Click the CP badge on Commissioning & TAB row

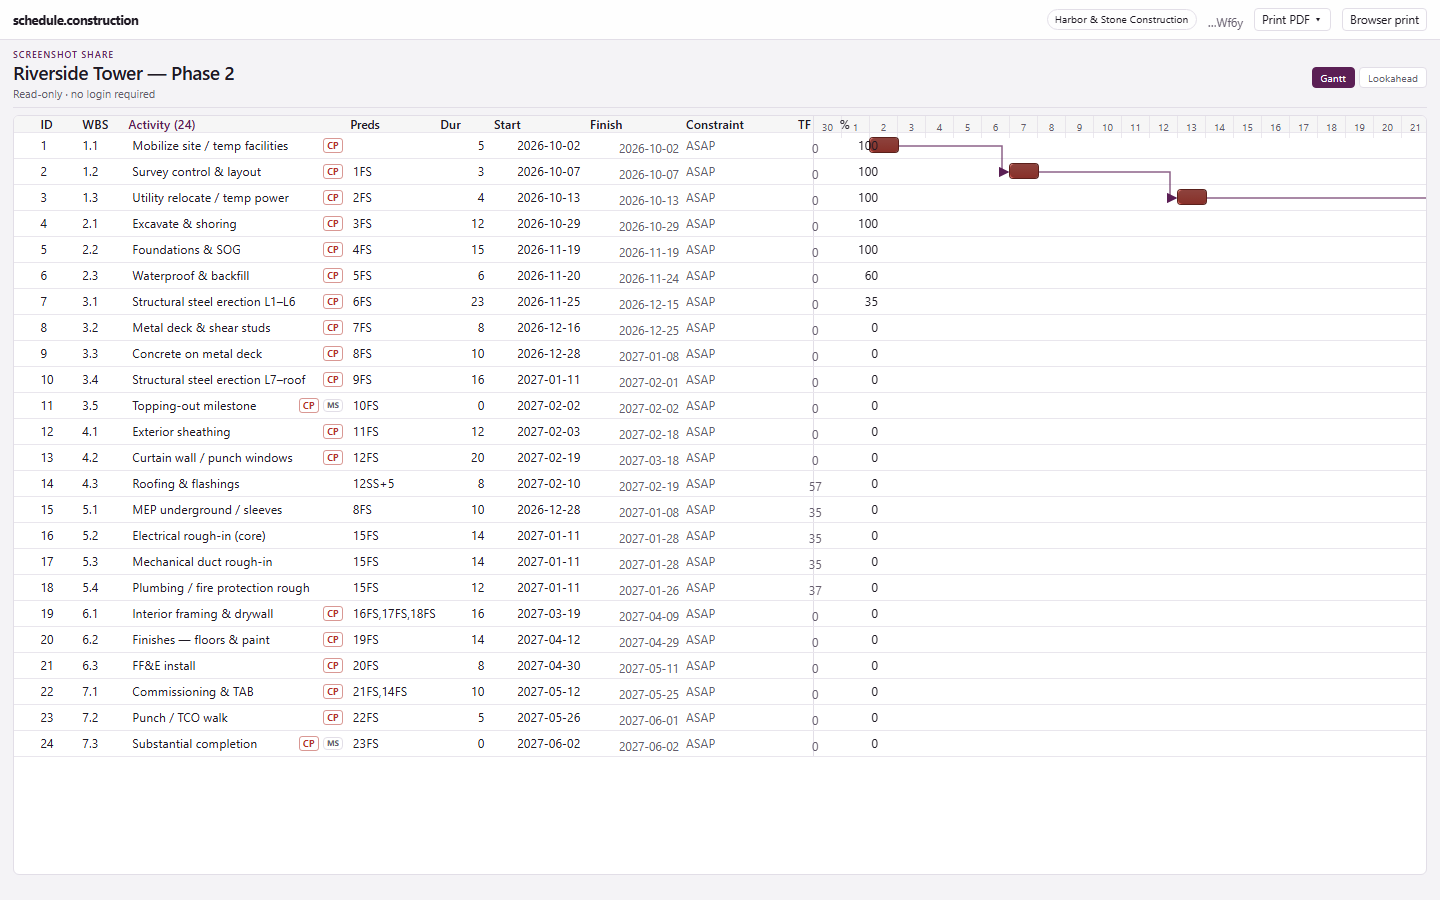pos(333,692)
